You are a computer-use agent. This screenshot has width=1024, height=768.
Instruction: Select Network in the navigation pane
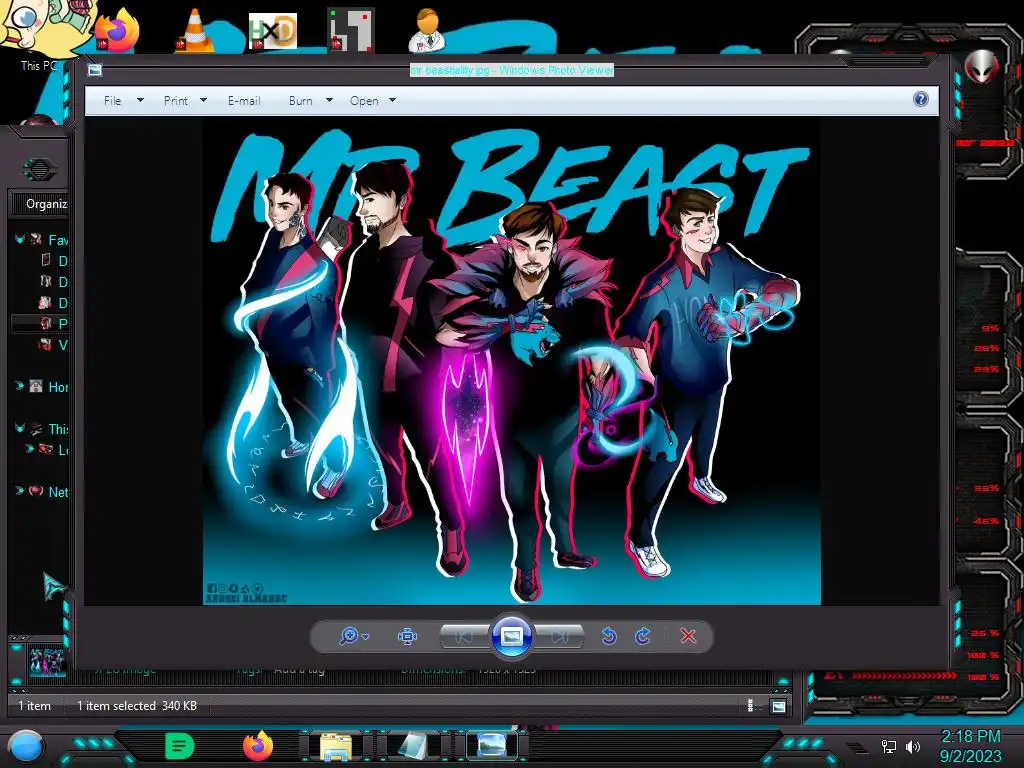click(49, 492)
